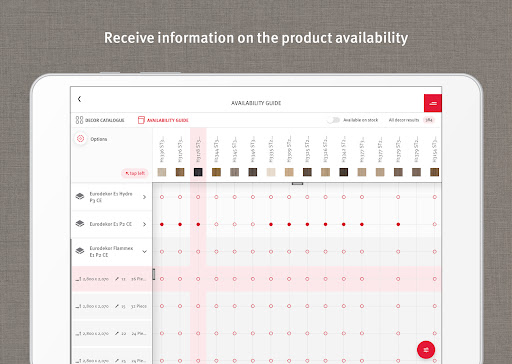Screen dimensions: 512x364
Task: Select the sixth dark brown decor swatch
Action: click(x=253, y=172)
